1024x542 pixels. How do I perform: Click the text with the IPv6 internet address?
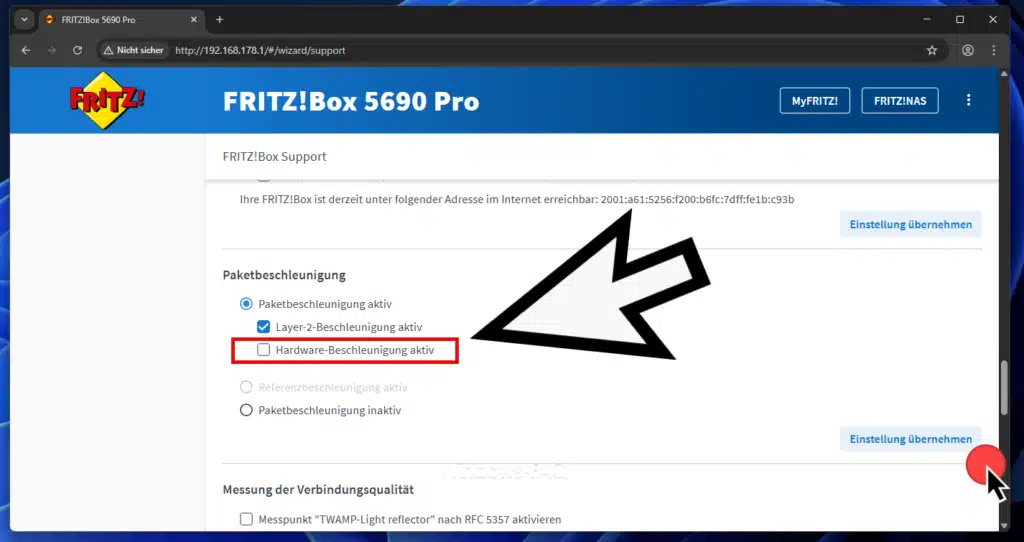(517, 199)
